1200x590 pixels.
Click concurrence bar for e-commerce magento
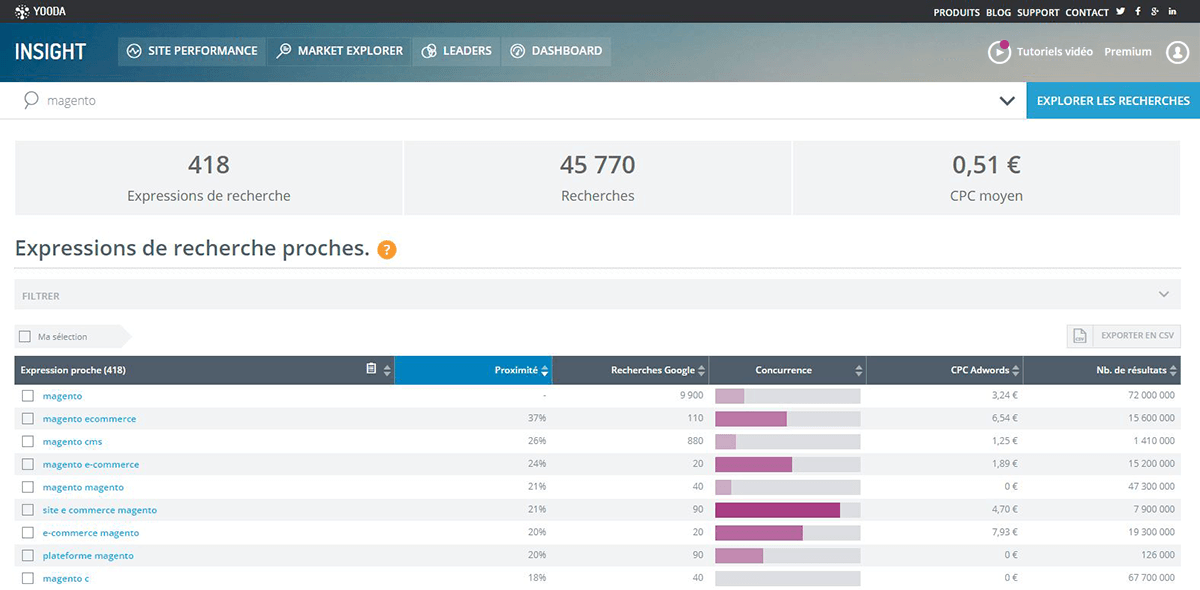[787, 533]
